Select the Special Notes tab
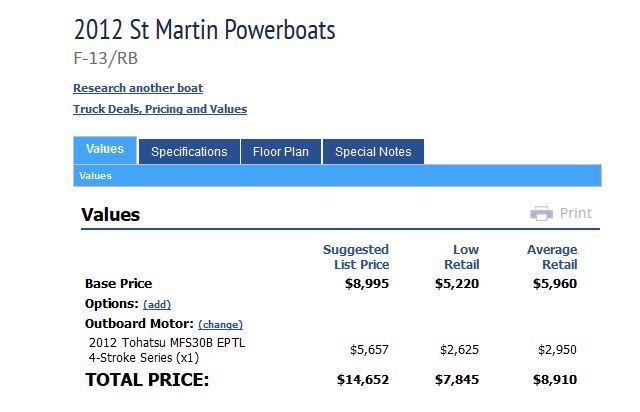Viewport: 640px width, 412px height. click(x=373, y=151)
